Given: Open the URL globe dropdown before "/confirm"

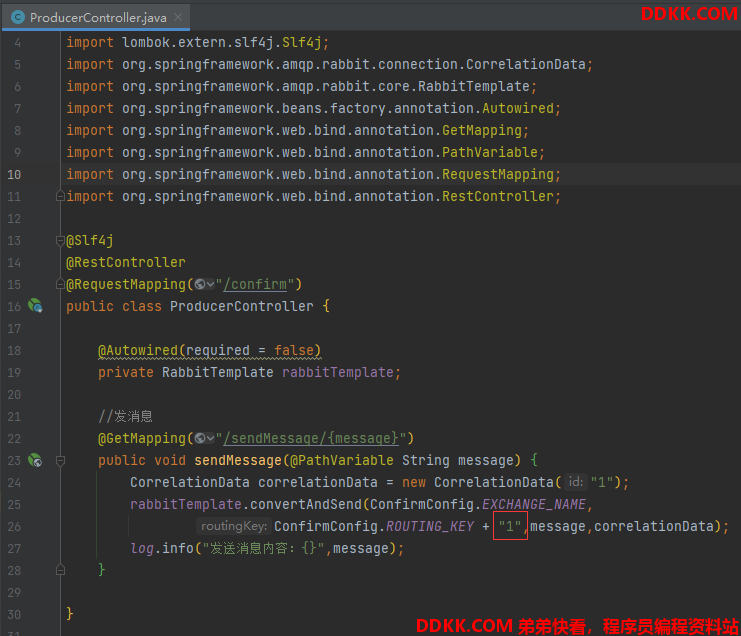Looking at the screenshot, I should coord(205,284).
